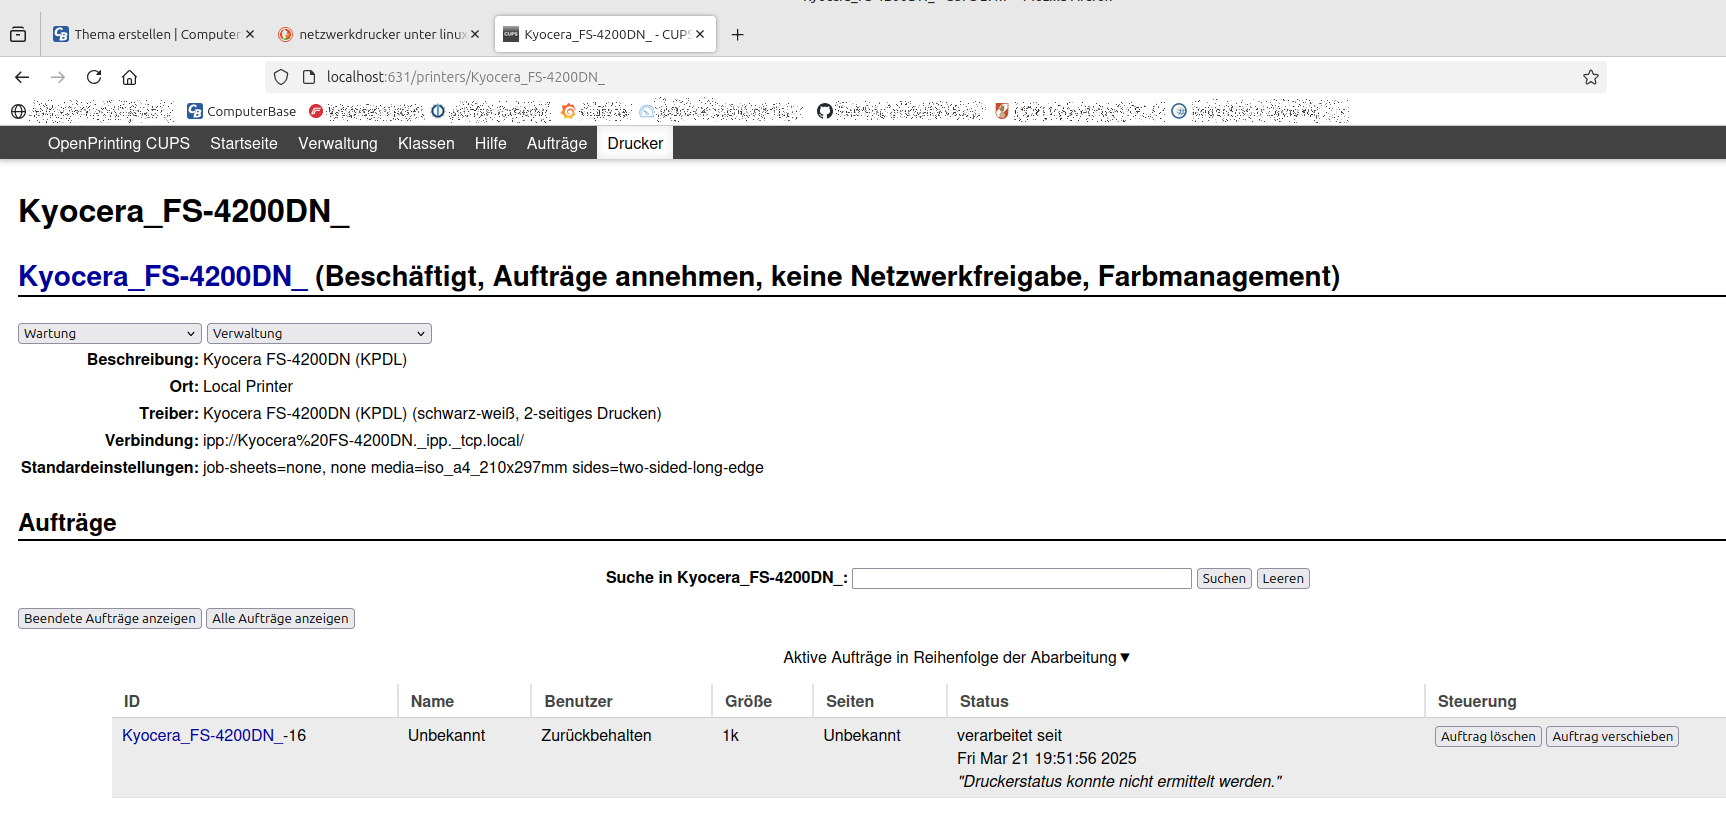The height and width of the screenshot is (813, 1726).
Task: Open the Klassen navigation item
Action: 426,143
